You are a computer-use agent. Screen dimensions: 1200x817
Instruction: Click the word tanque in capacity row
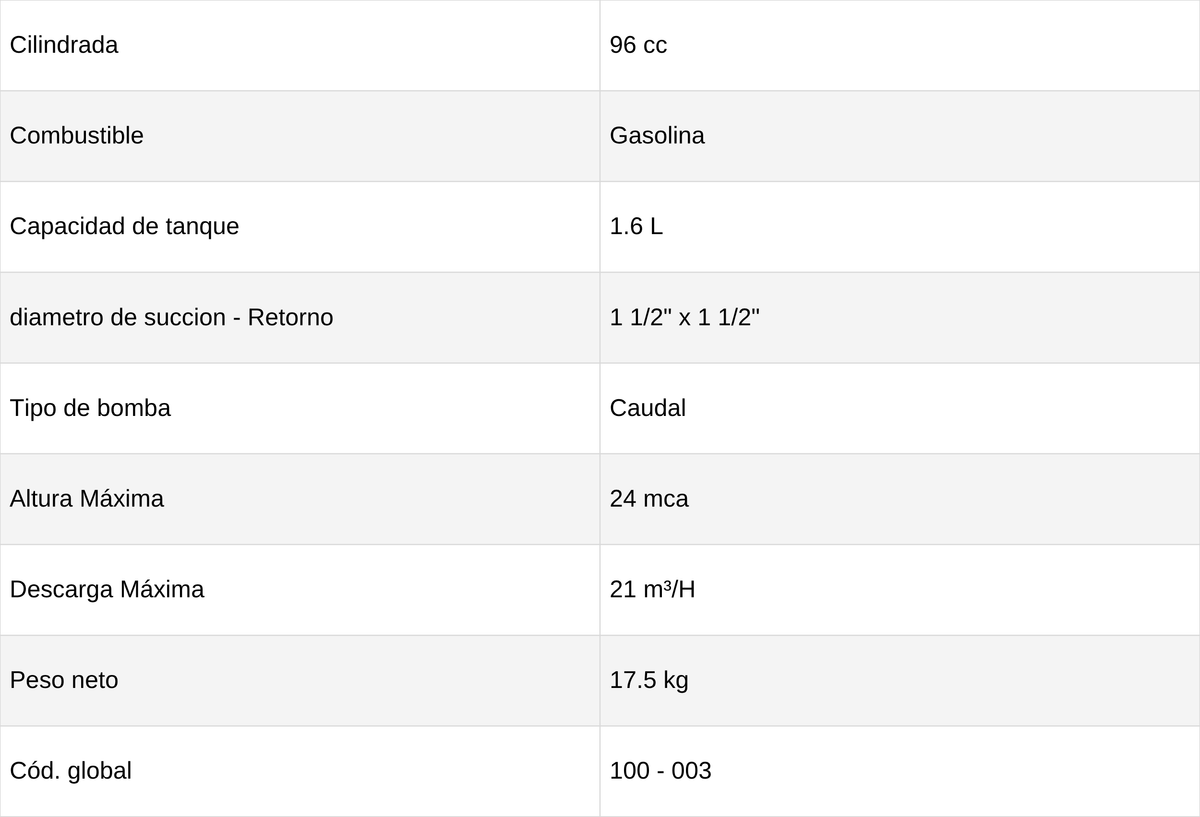(x=206, y=227)
